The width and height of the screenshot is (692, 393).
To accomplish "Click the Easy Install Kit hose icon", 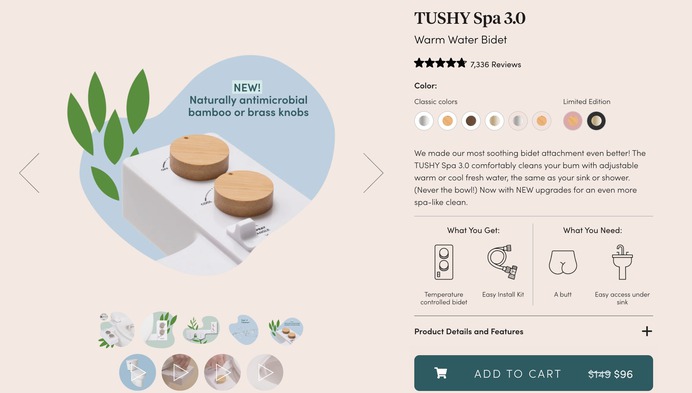I will (503, 262).
